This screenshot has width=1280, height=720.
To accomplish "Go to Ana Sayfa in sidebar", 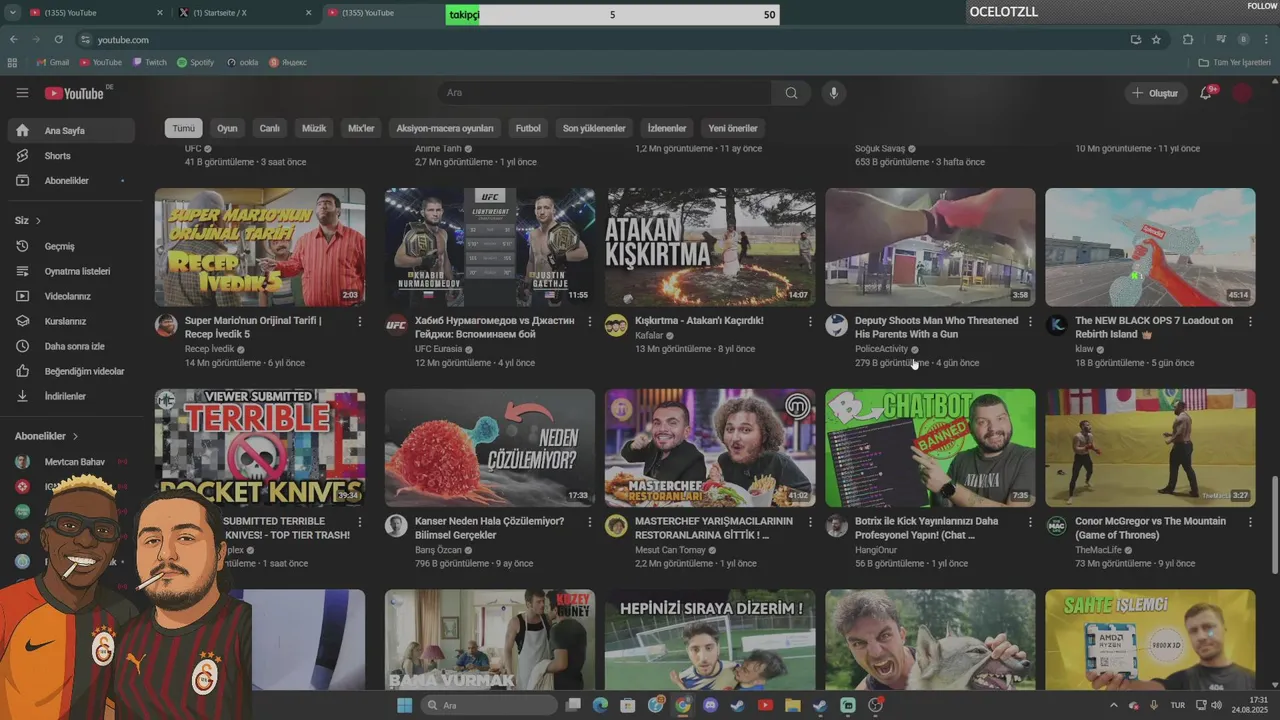I will (x=71, y=131).
